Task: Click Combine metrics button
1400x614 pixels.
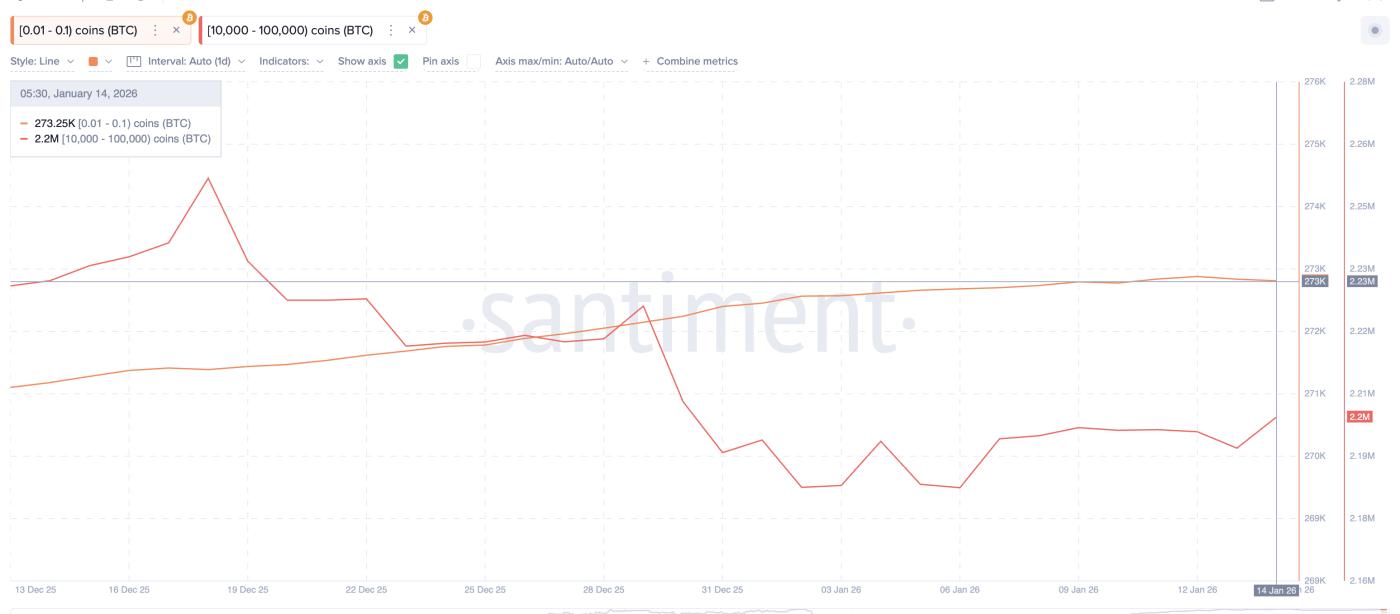Action: (x=690, y=61)
